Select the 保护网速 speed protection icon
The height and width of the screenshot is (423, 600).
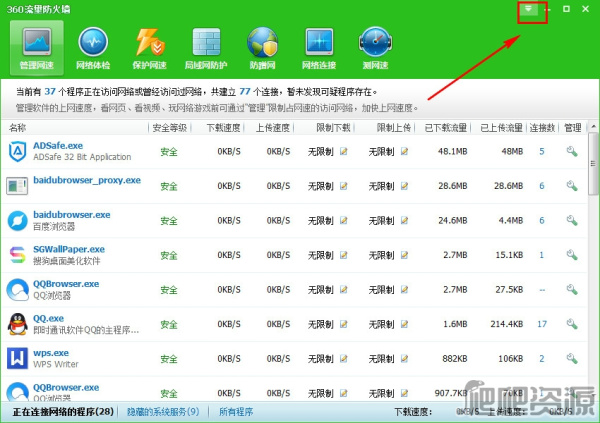click(150, 47)
